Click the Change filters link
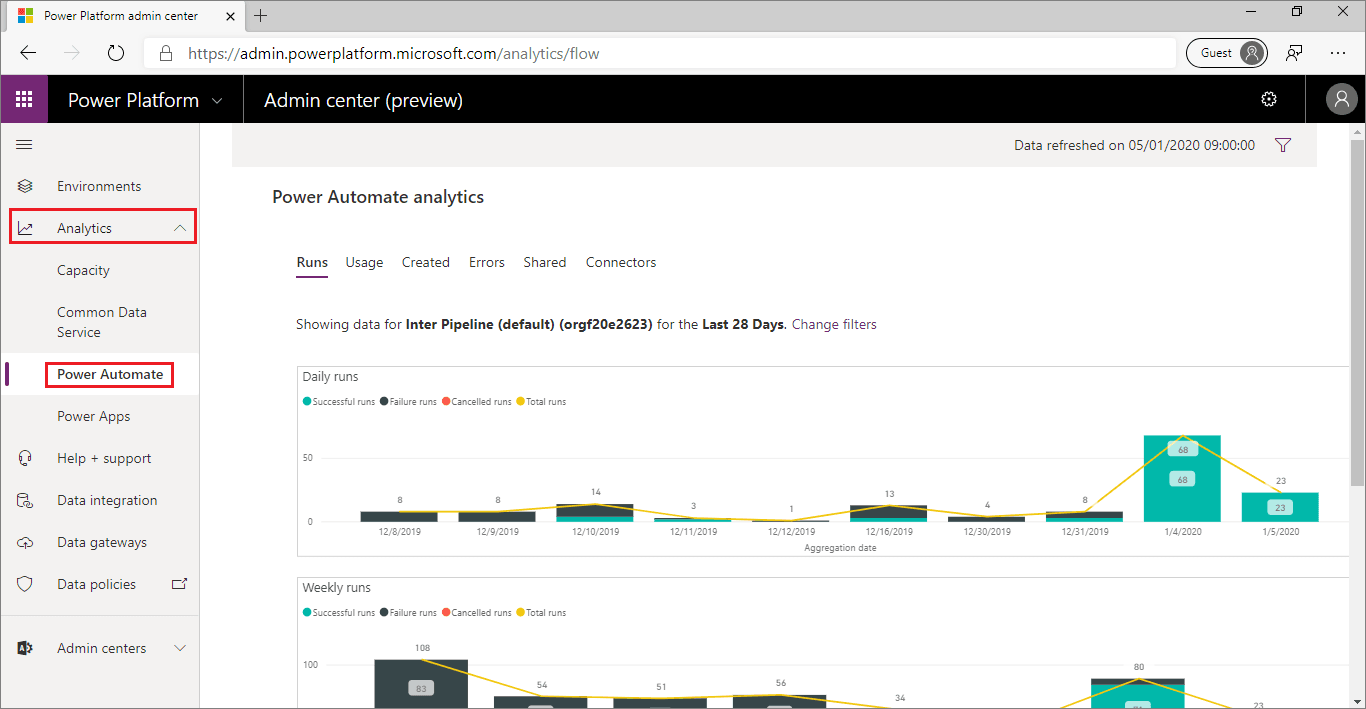 [834, 325]
